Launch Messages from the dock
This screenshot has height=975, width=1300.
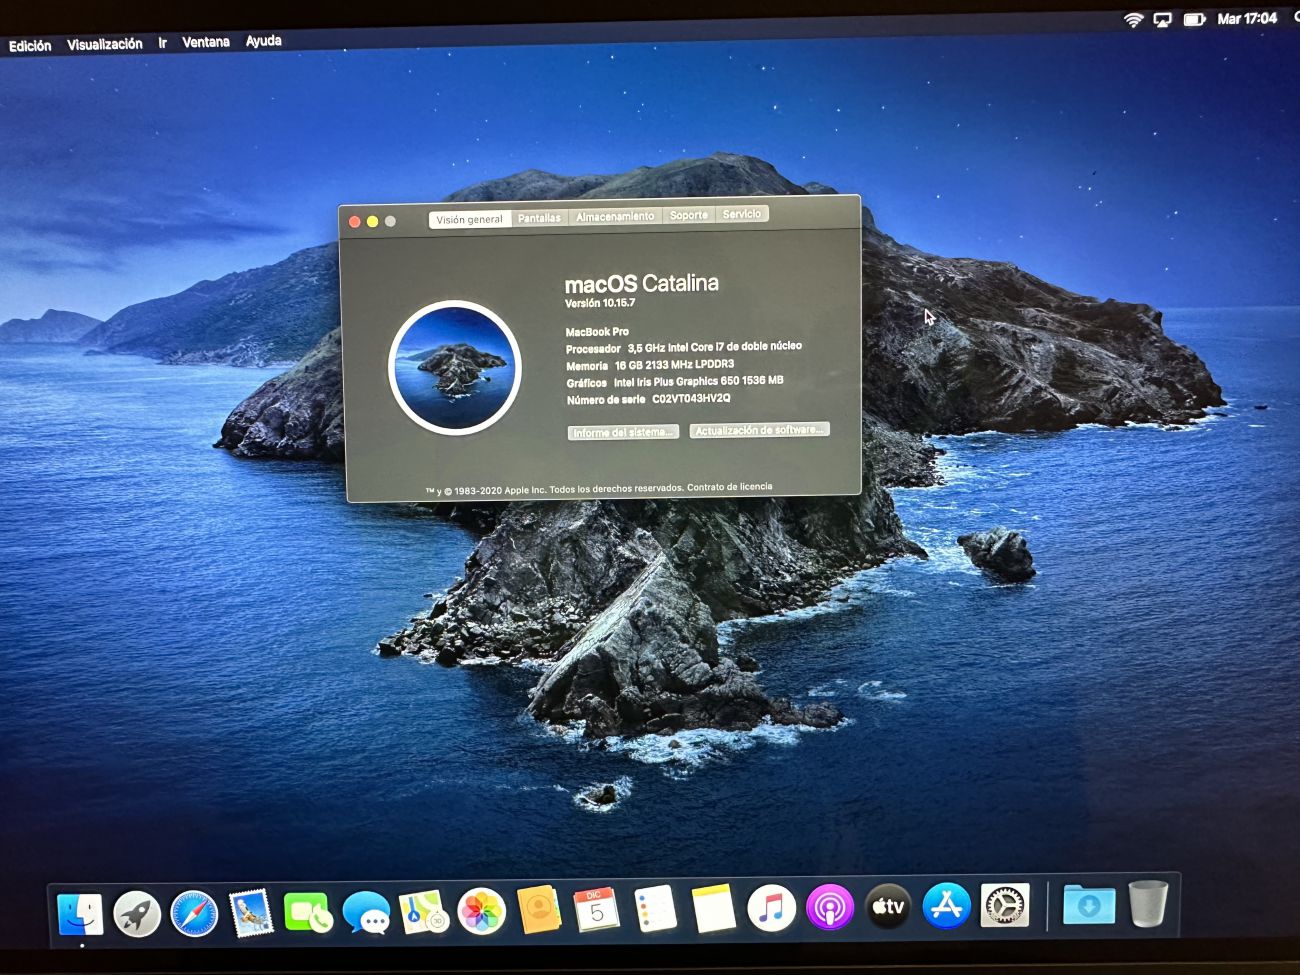tap(366, 913)
